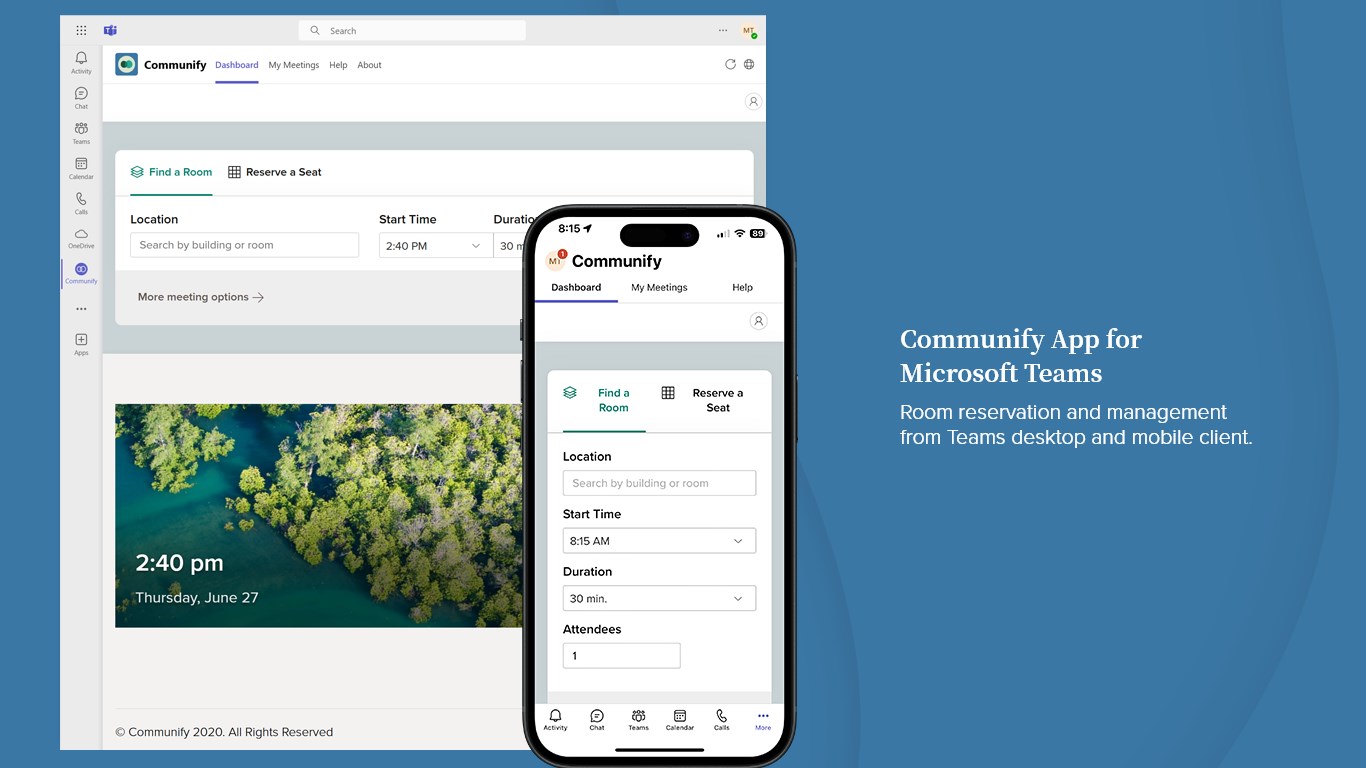The height and width of the screenshot is (768, 1366).
Task: Open OneDrive in the desktop sidebar
Action: [81, 238]
